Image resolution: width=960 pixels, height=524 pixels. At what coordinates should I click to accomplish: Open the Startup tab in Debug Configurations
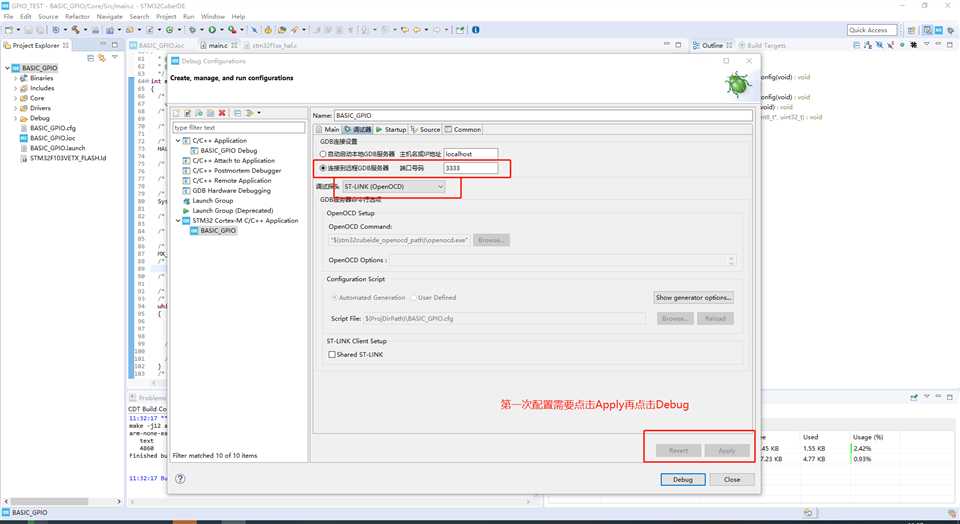tap(391, 129)
